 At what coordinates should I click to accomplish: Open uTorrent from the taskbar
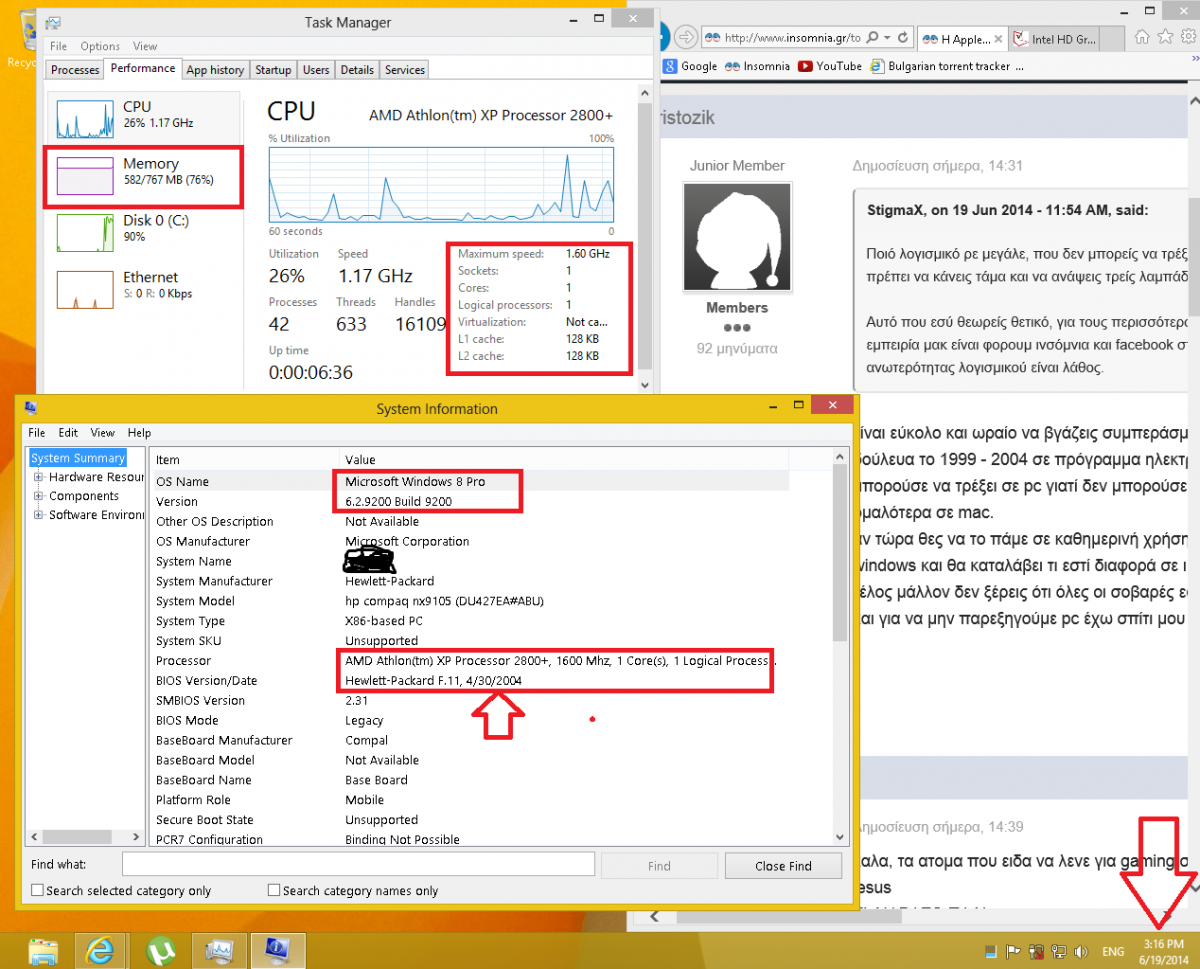point(159,949)
